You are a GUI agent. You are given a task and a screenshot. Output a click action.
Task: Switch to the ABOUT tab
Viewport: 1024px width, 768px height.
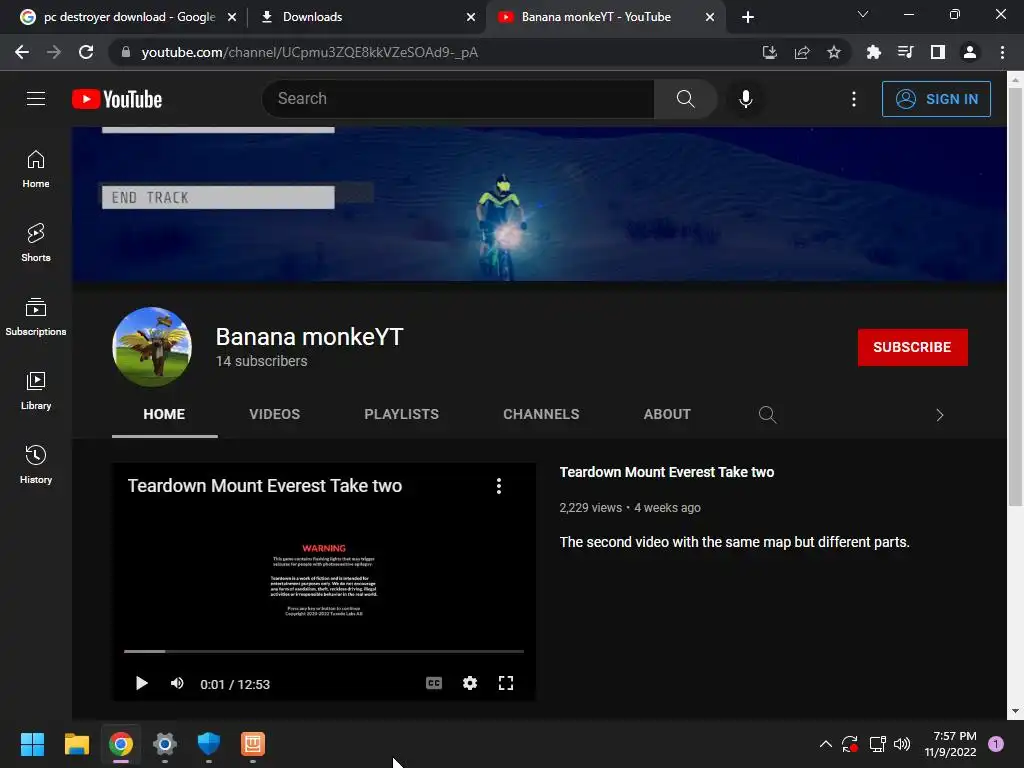coord(667,414)
